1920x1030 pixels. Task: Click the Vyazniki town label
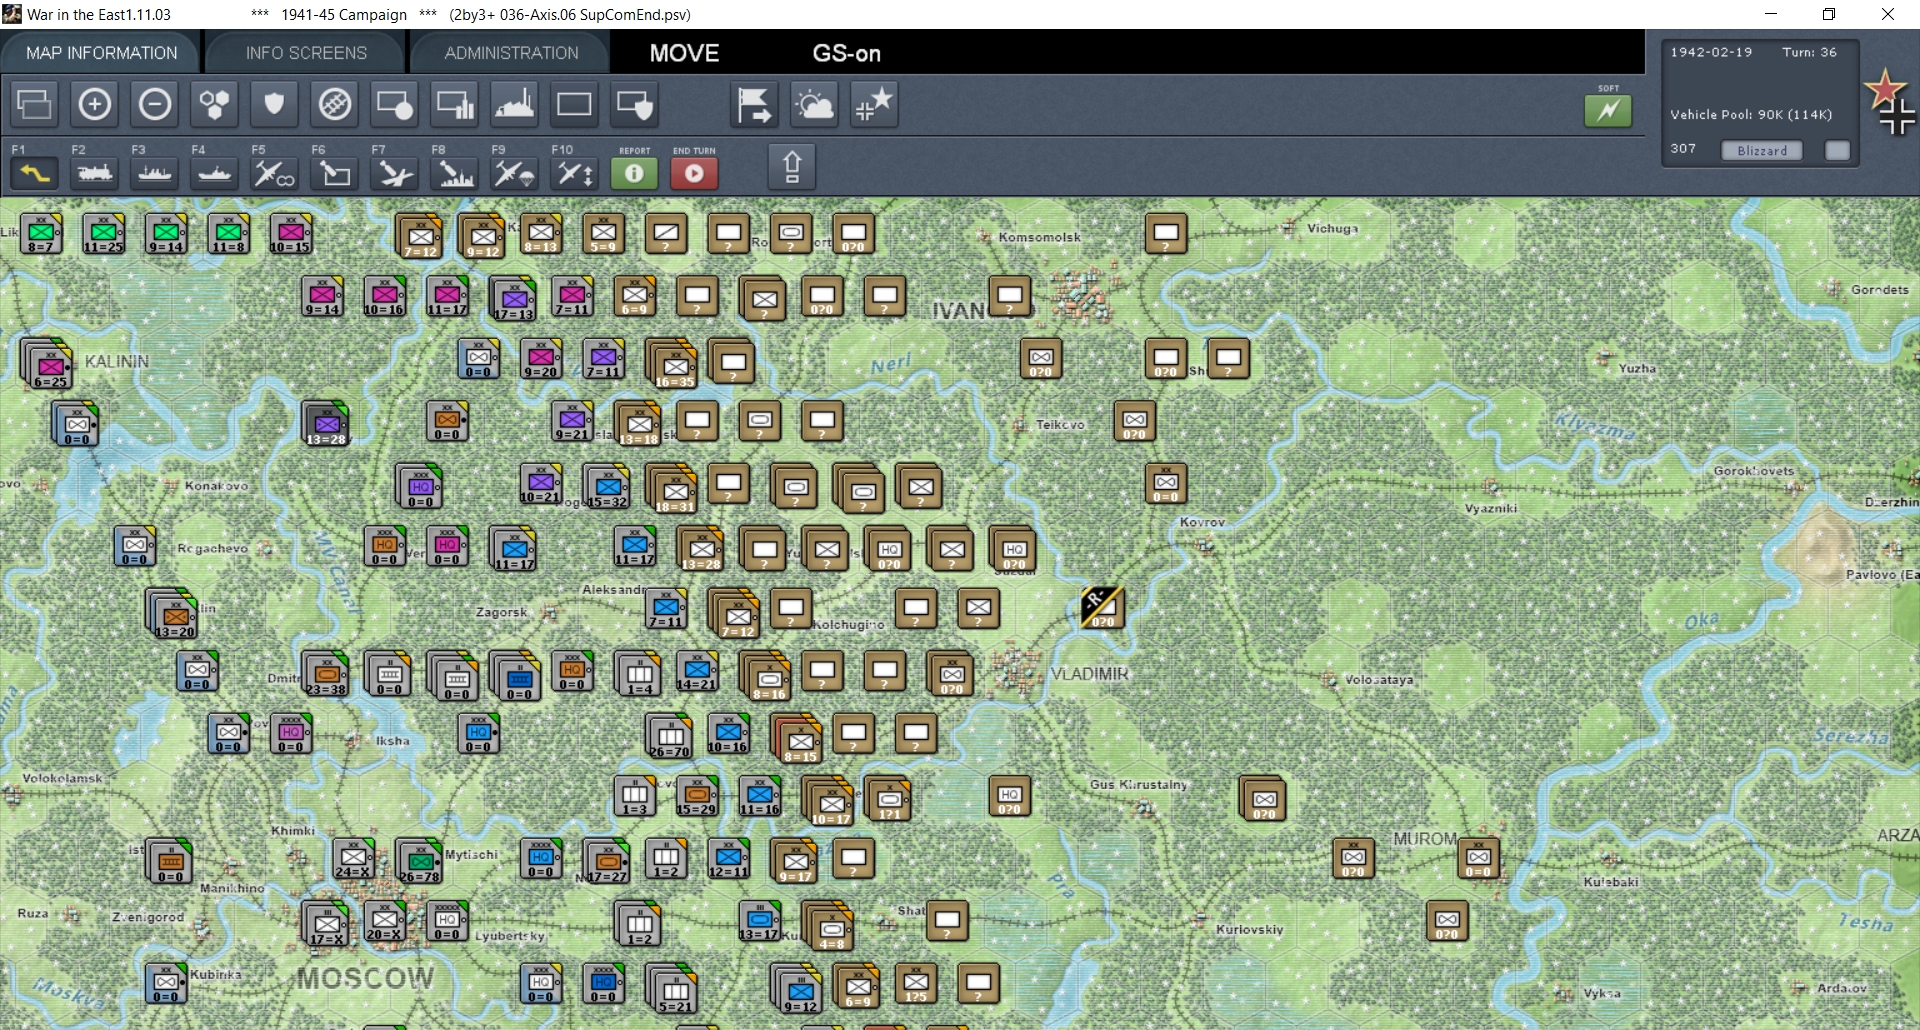click(x=1491, y=508)
